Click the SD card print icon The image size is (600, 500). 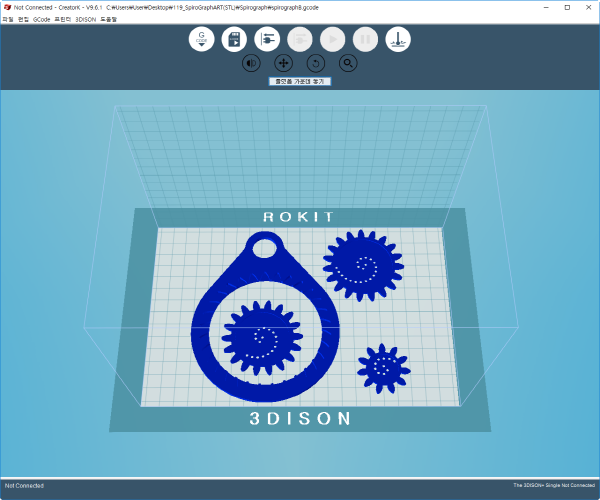point(234,39)
